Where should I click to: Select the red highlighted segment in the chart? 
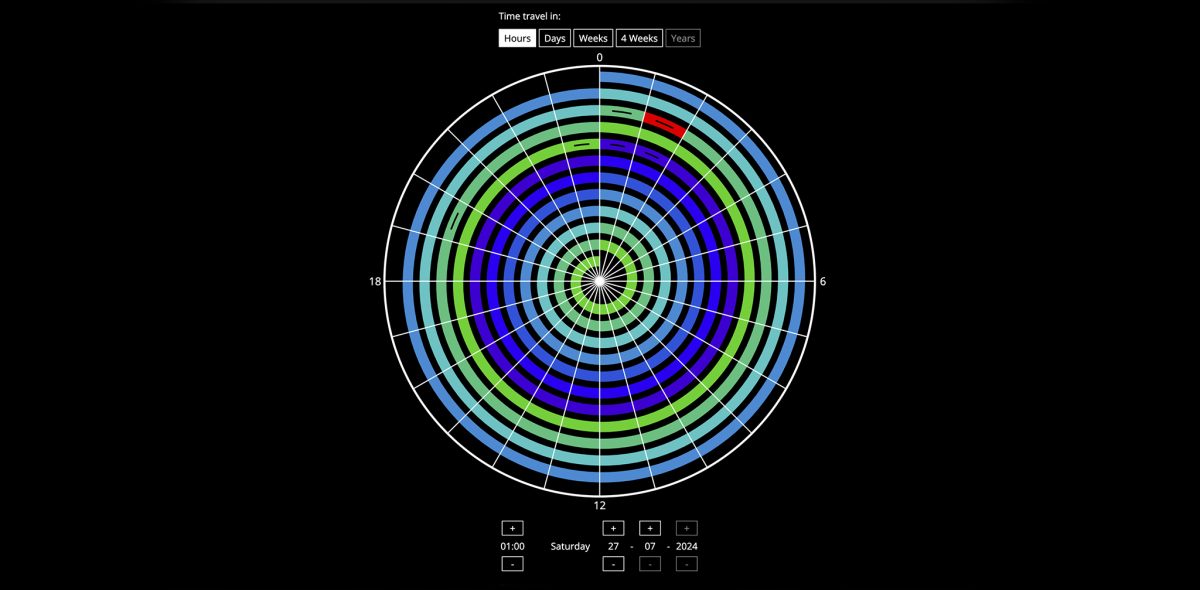pyautogui.click(x=664, y=125)
